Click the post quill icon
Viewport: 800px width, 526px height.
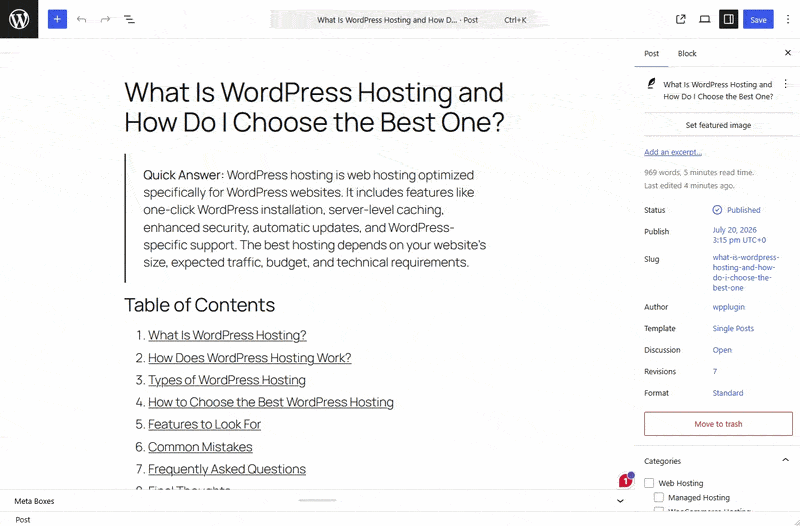[x=652, y=84]
